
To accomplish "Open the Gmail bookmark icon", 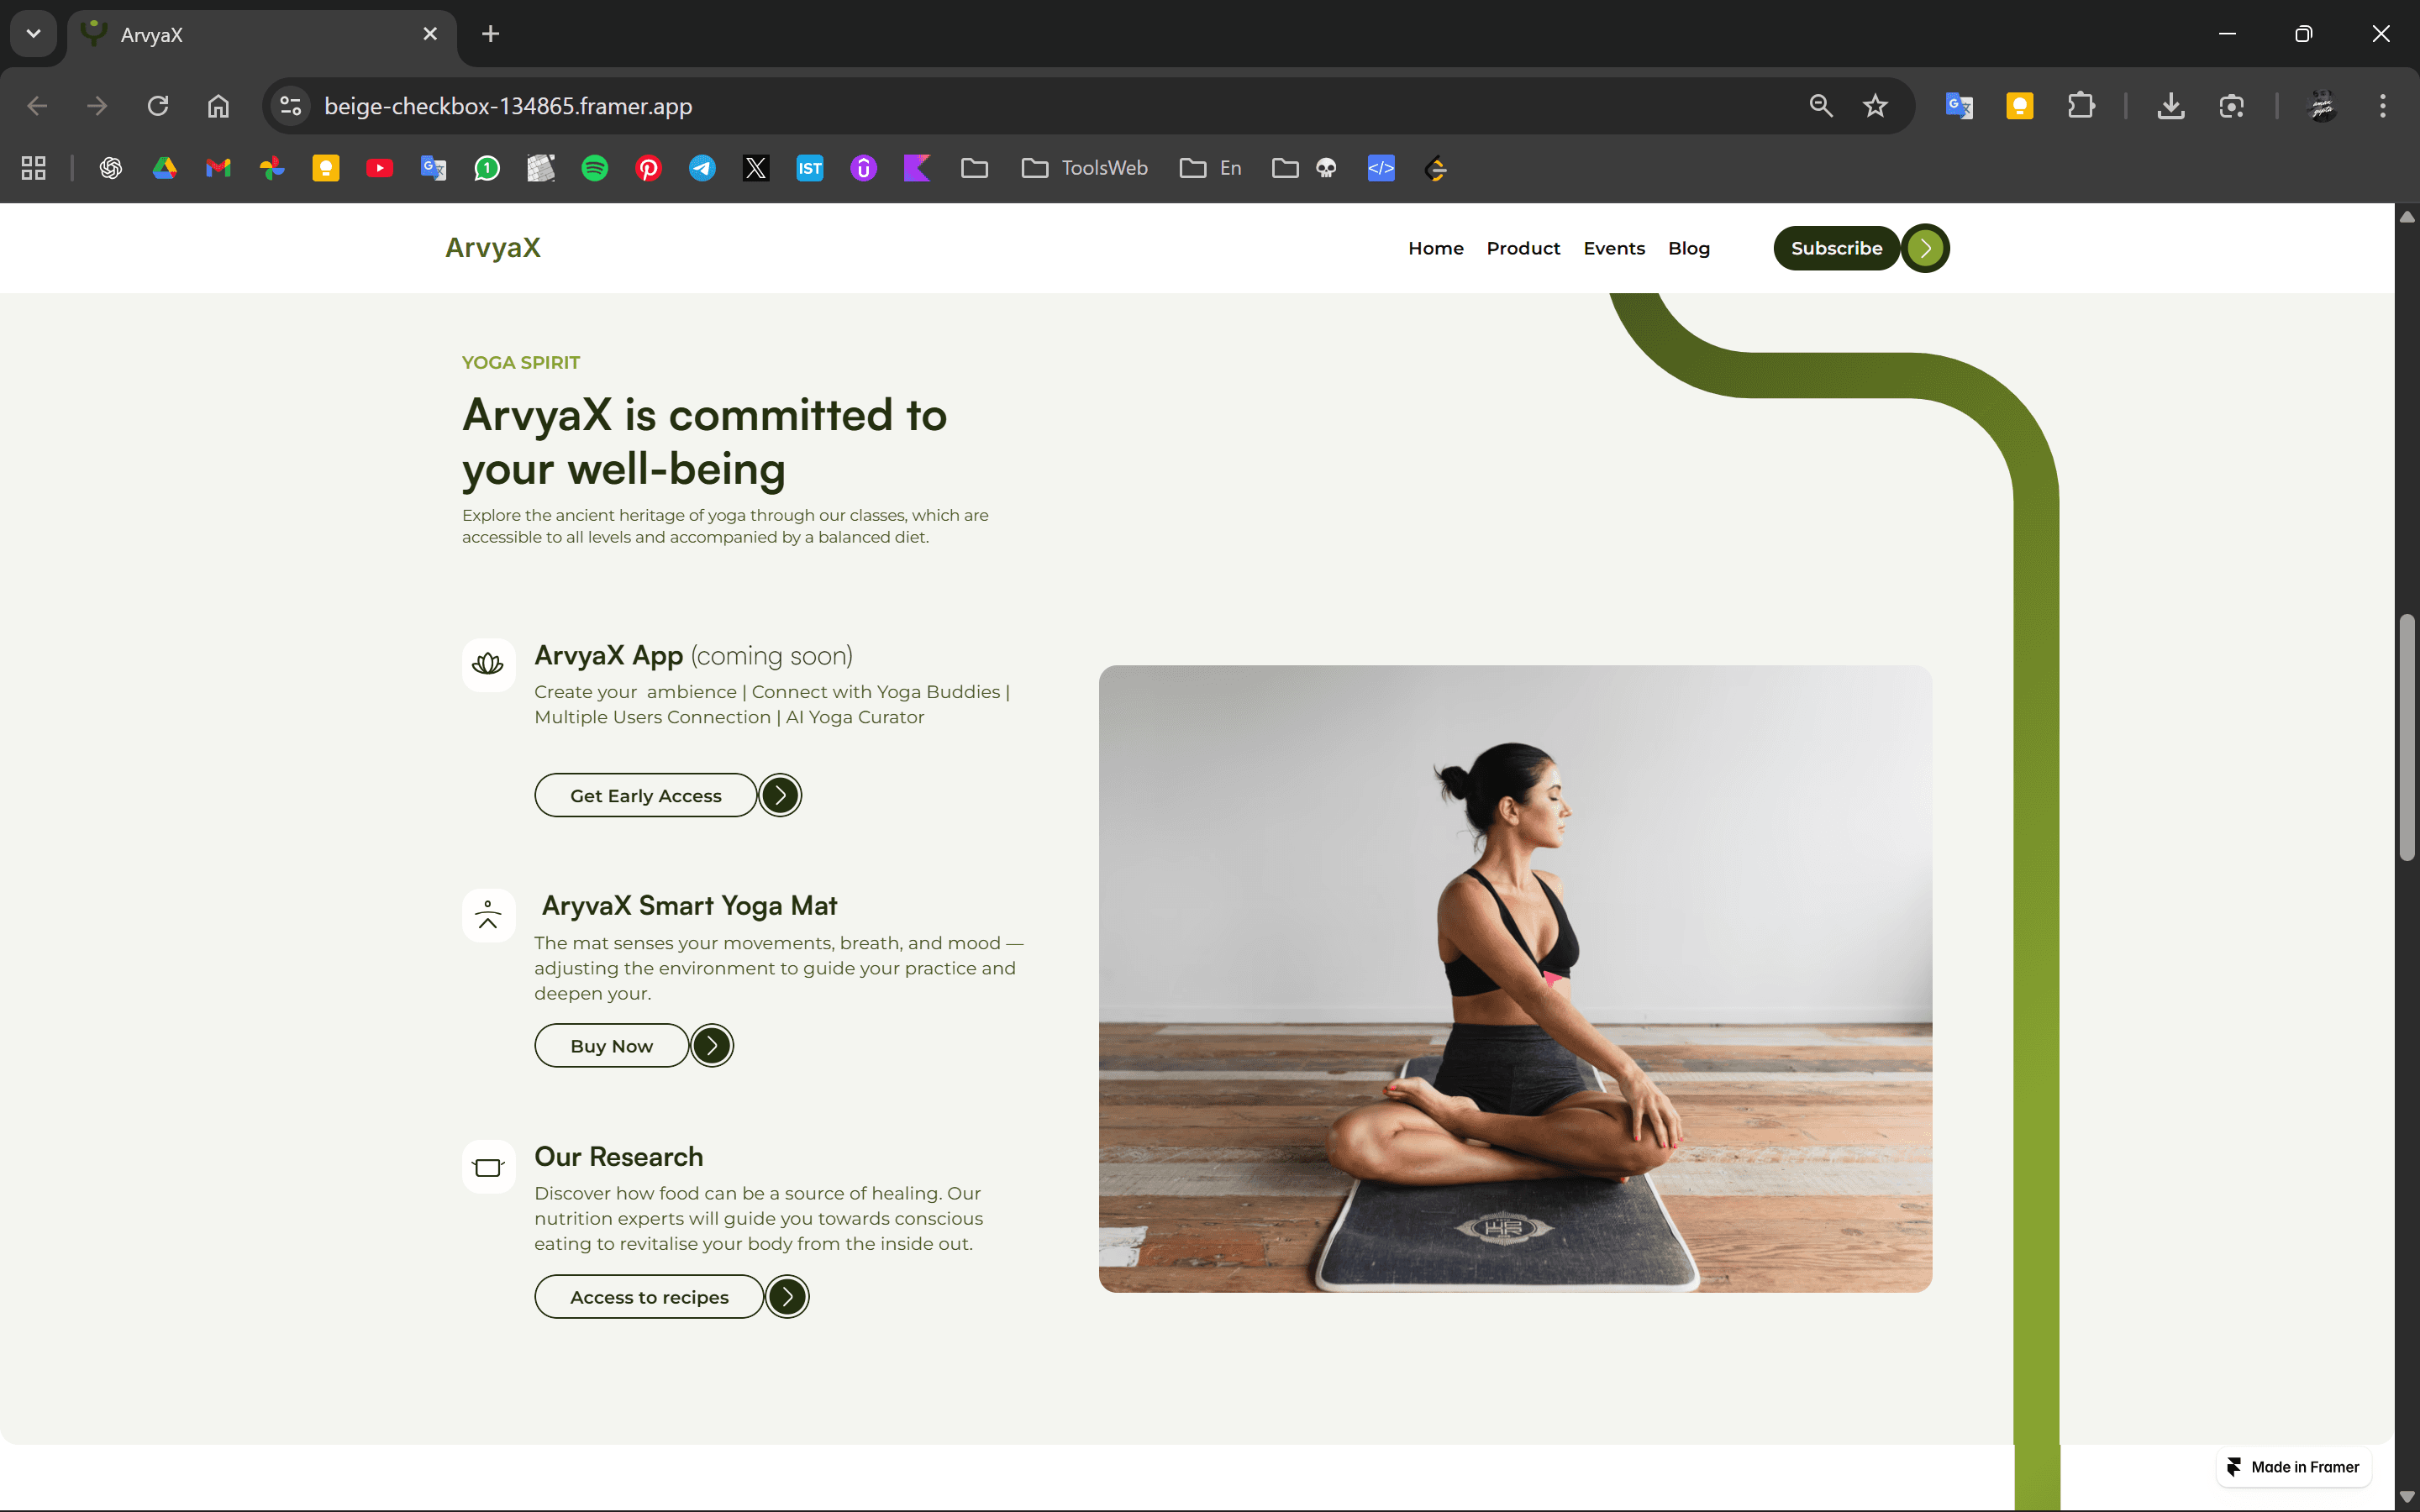I will pyautogui.click(x=218, y=168).
